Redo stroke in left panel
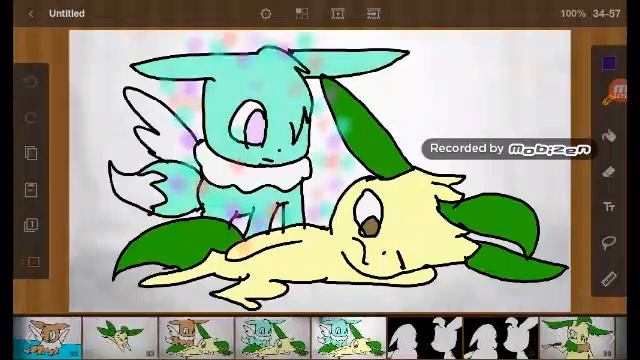Screen dimensions: 640x360 point(31,118)
